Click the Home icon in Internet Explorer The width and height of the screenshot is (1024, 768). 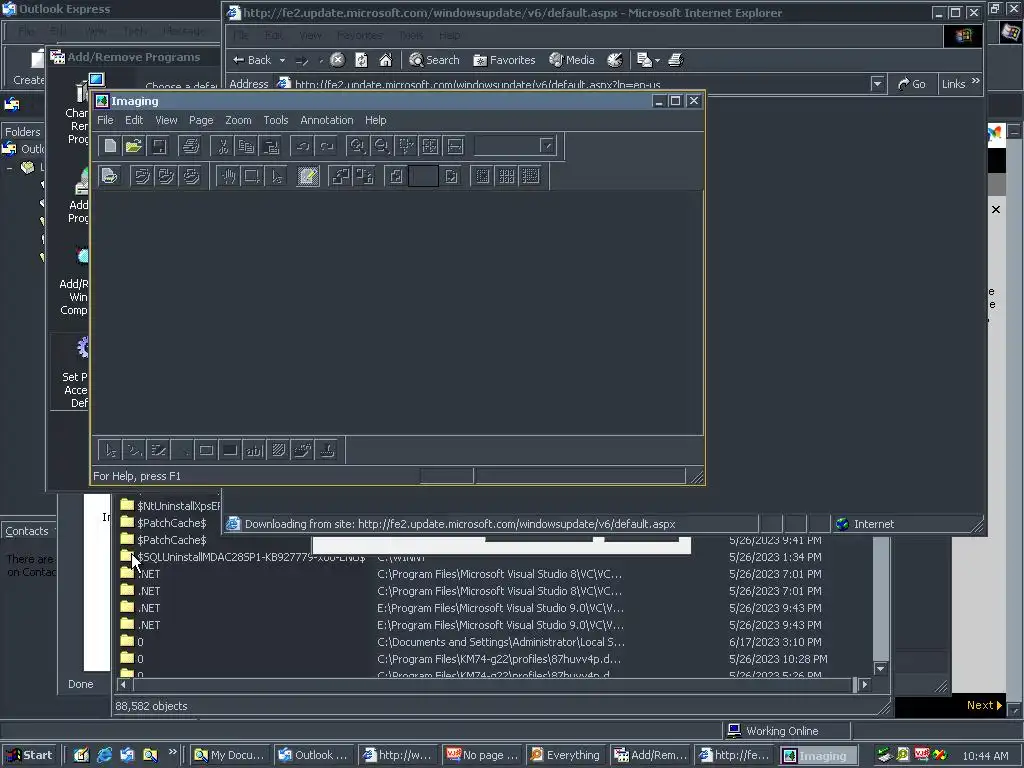pyautogui.click(x=386, y=60)
